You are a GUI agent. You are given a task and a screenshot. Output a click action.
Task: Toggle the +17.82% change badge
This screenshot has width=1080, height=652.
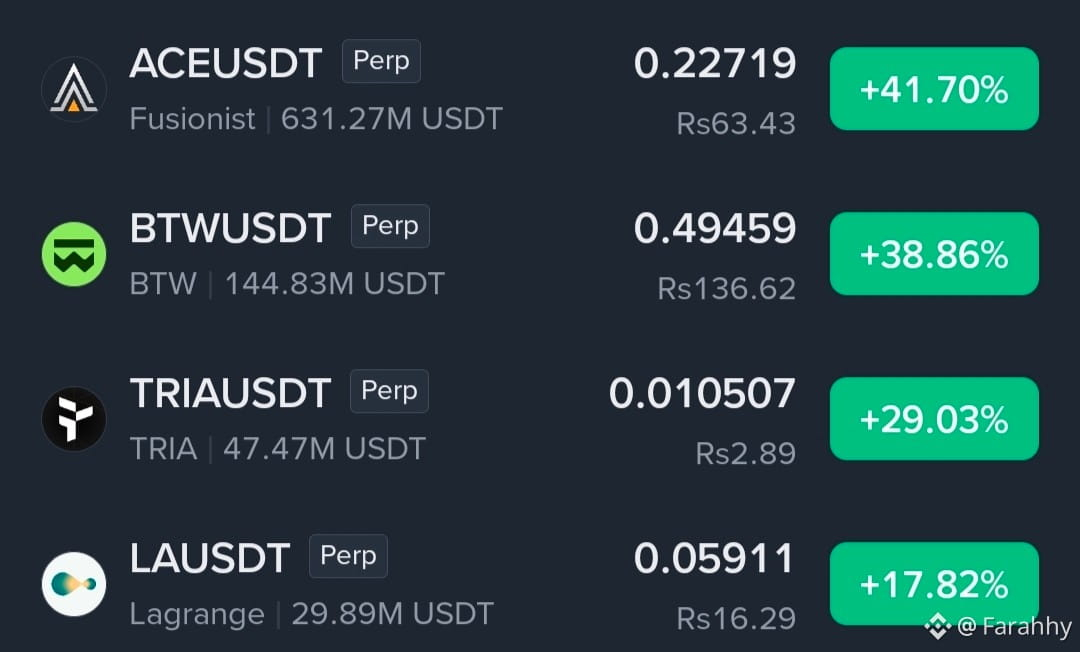pos(934,584)
